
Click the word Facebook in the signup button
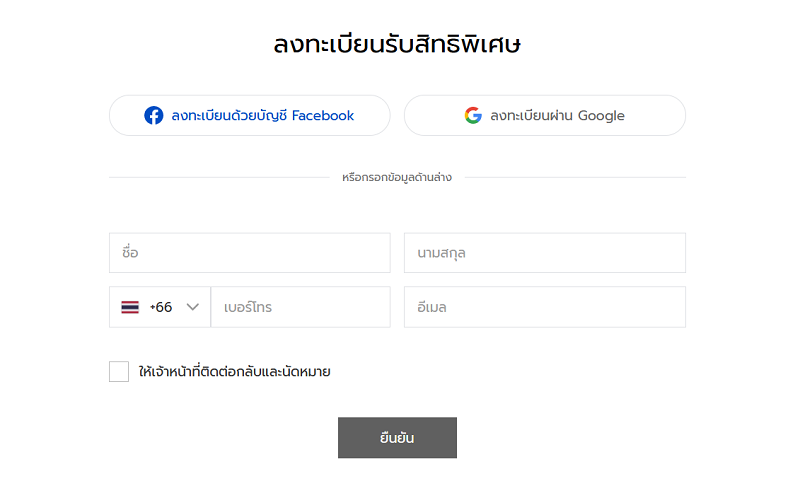point(323,116)
